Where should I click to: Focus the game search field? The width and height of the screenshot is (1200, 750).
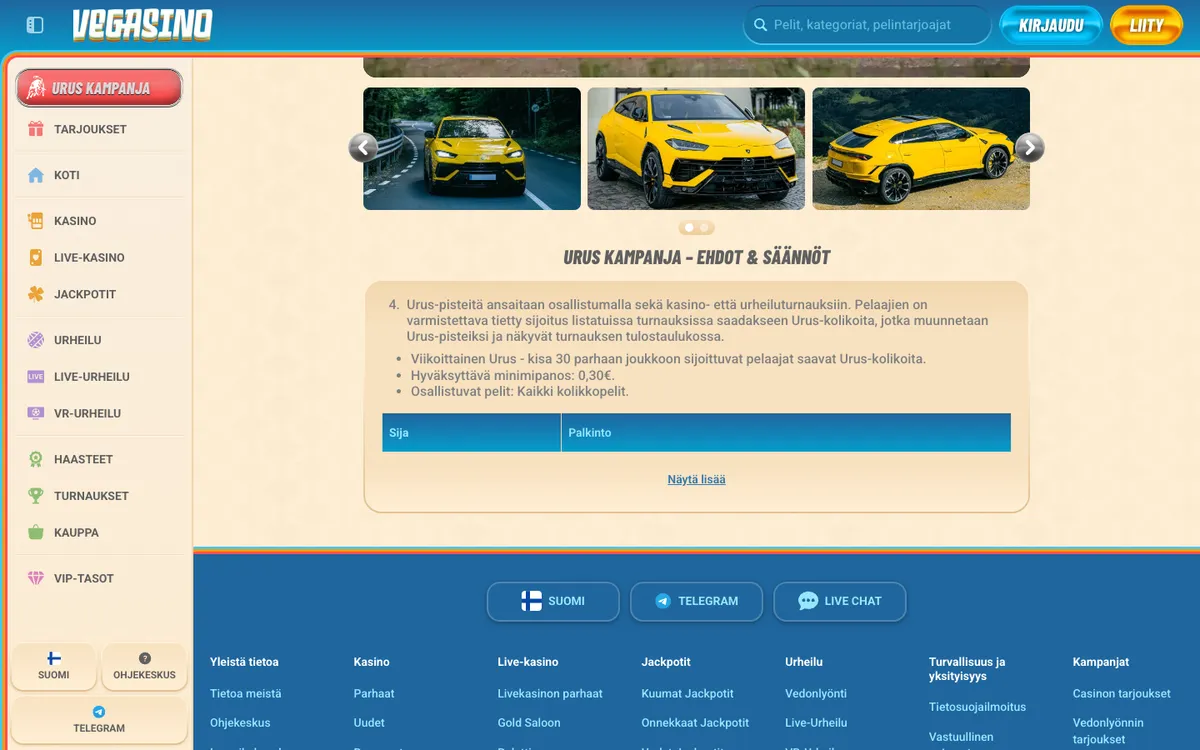pyautogui.click(x=867, y=25)
